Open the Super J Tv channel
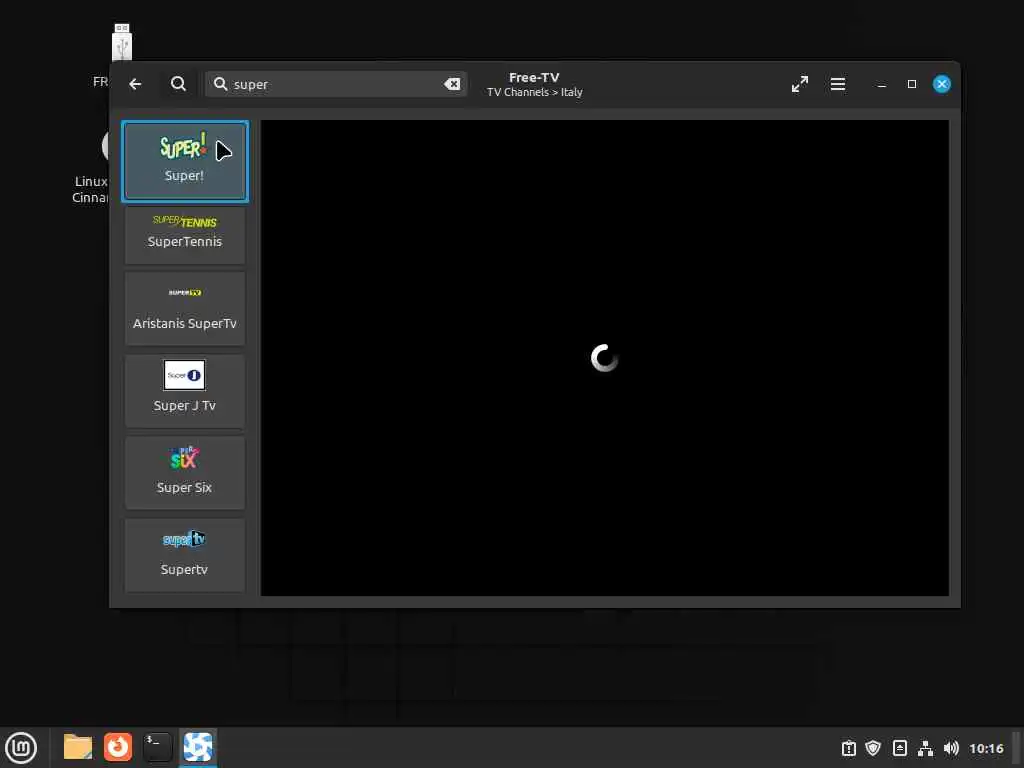 click(185, 391)
